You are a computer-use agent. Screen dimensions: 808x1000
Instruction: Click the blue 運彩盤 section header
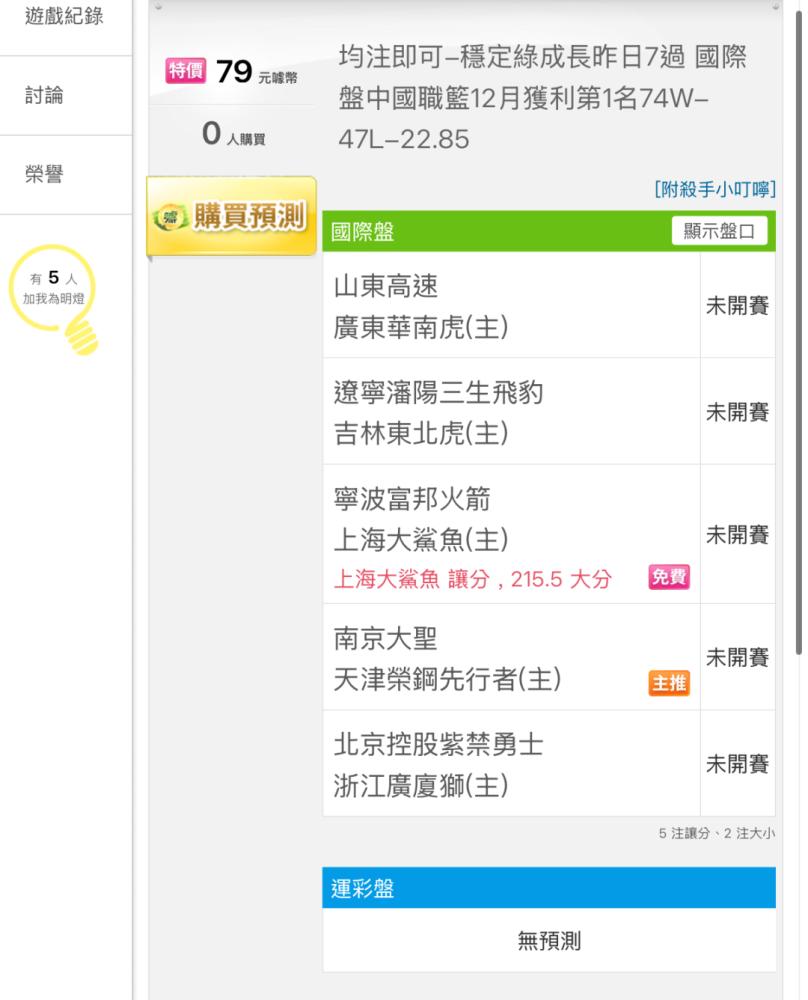point(548,888)
